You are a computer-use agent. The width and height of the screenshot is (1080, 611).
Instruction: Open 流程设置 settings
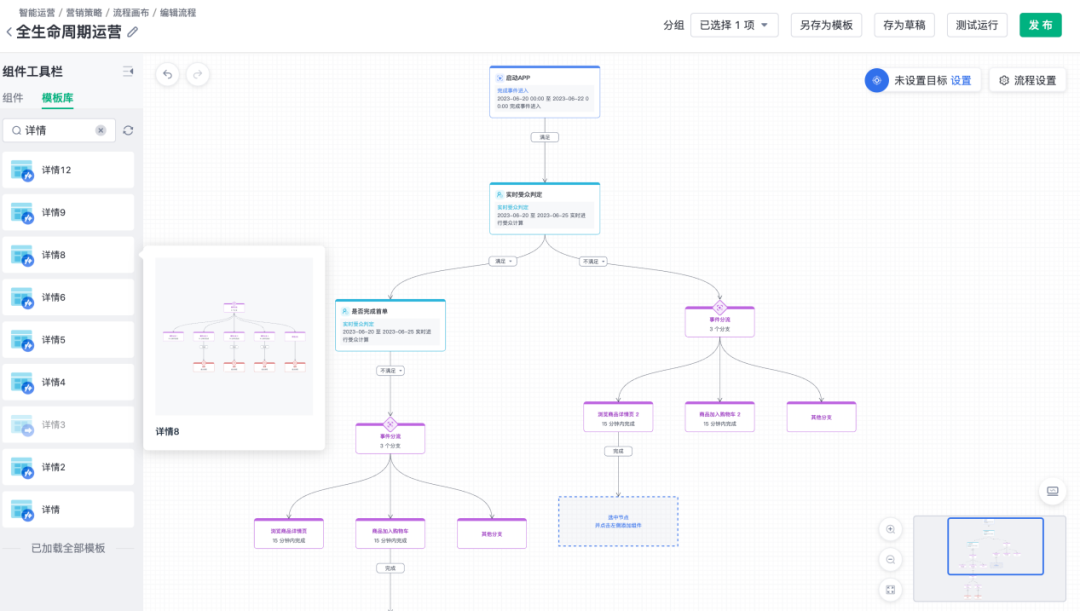(1028, 81)
